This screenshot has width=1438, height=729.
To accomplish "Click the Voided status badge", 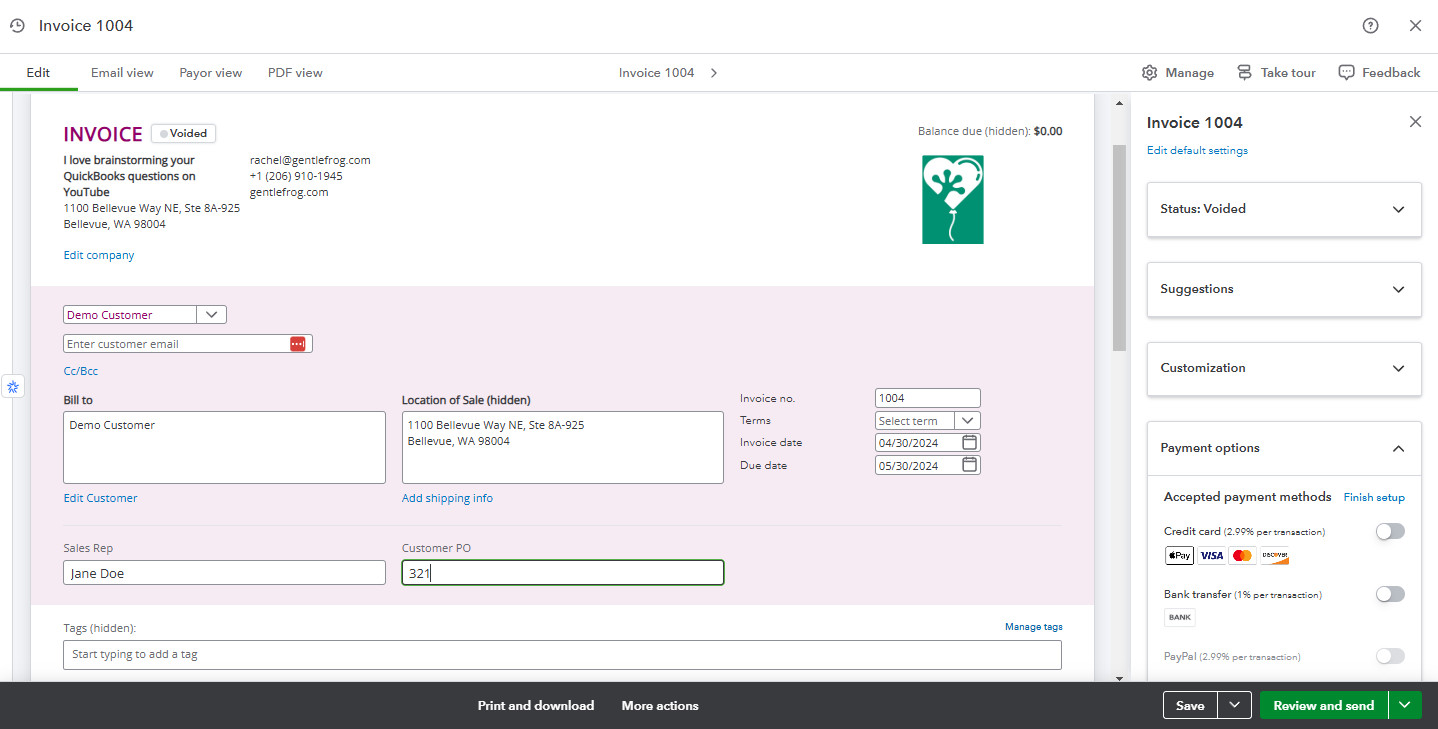I will (x=184, y=133).
